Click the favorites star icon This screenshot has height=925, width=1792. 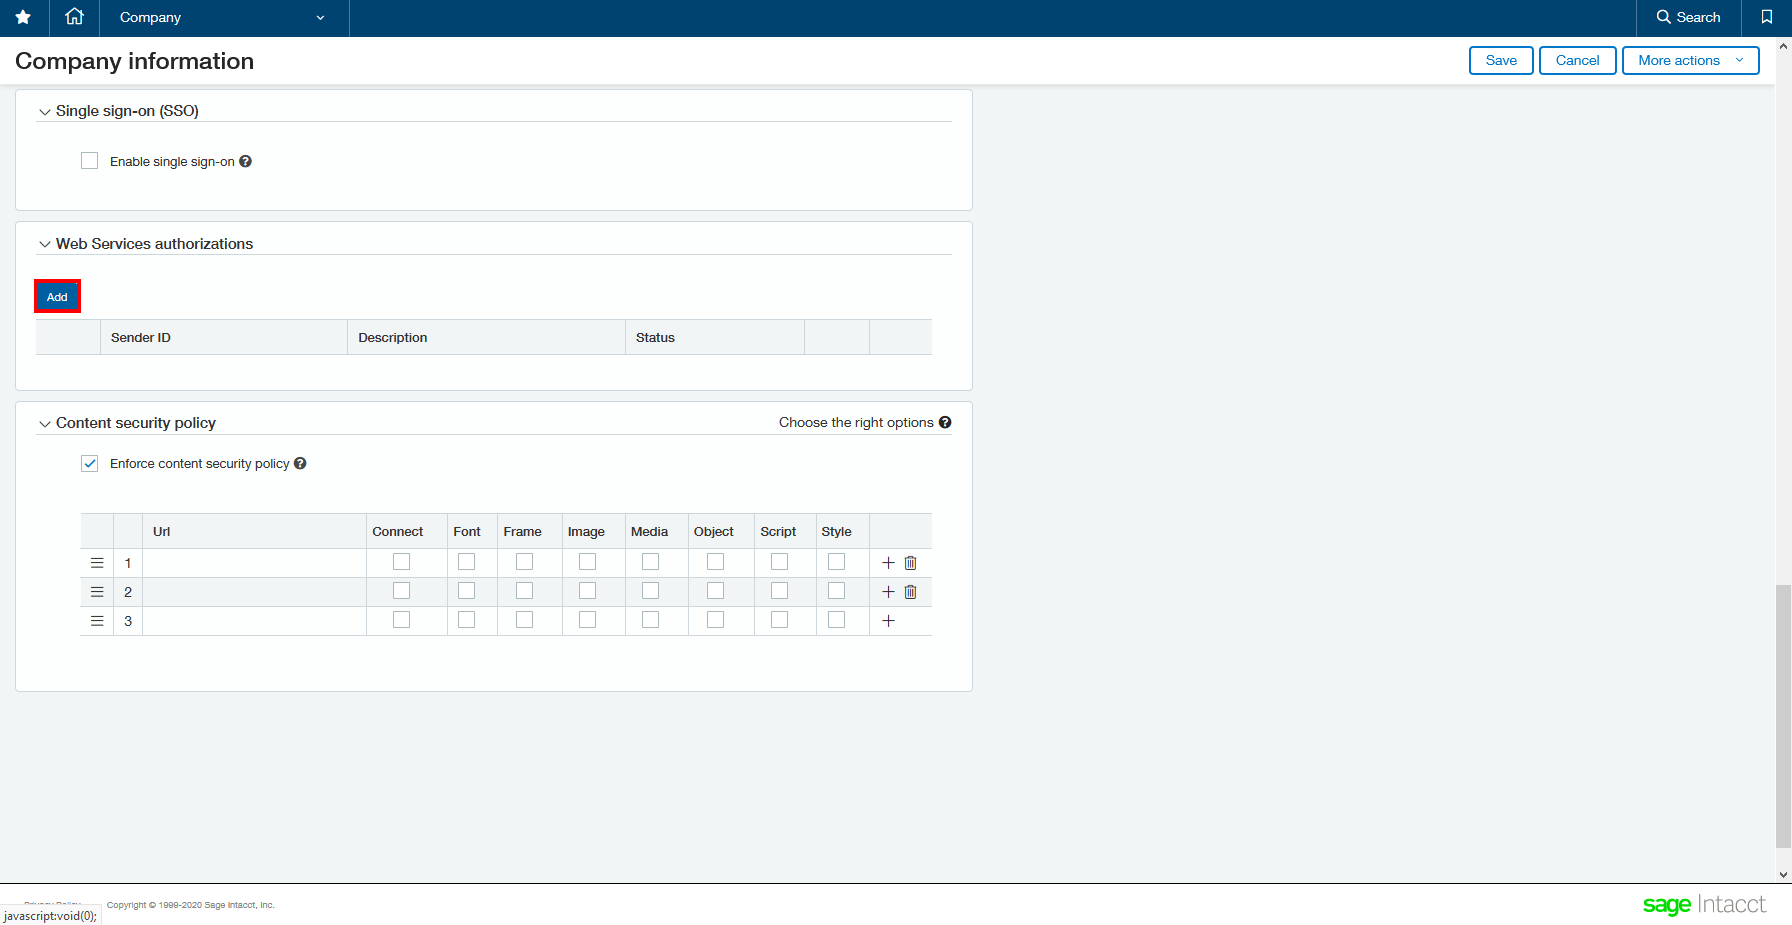tap(23, 17)
